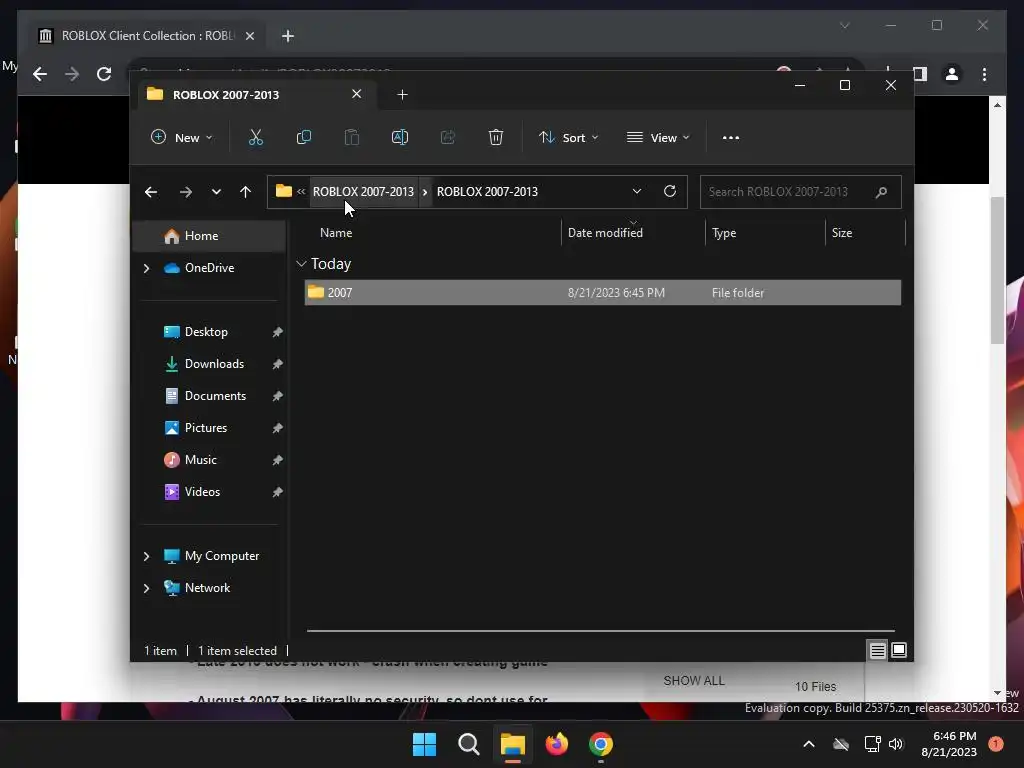The width and height of the screenshot is (1024, 768).
Task: Open Windows Start menu
Action: pyautogui.click(x=424, y=744)
